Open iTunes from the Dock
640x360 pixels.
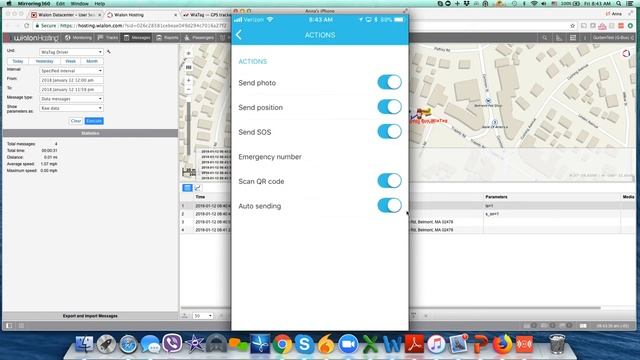(x=436, y=344)
